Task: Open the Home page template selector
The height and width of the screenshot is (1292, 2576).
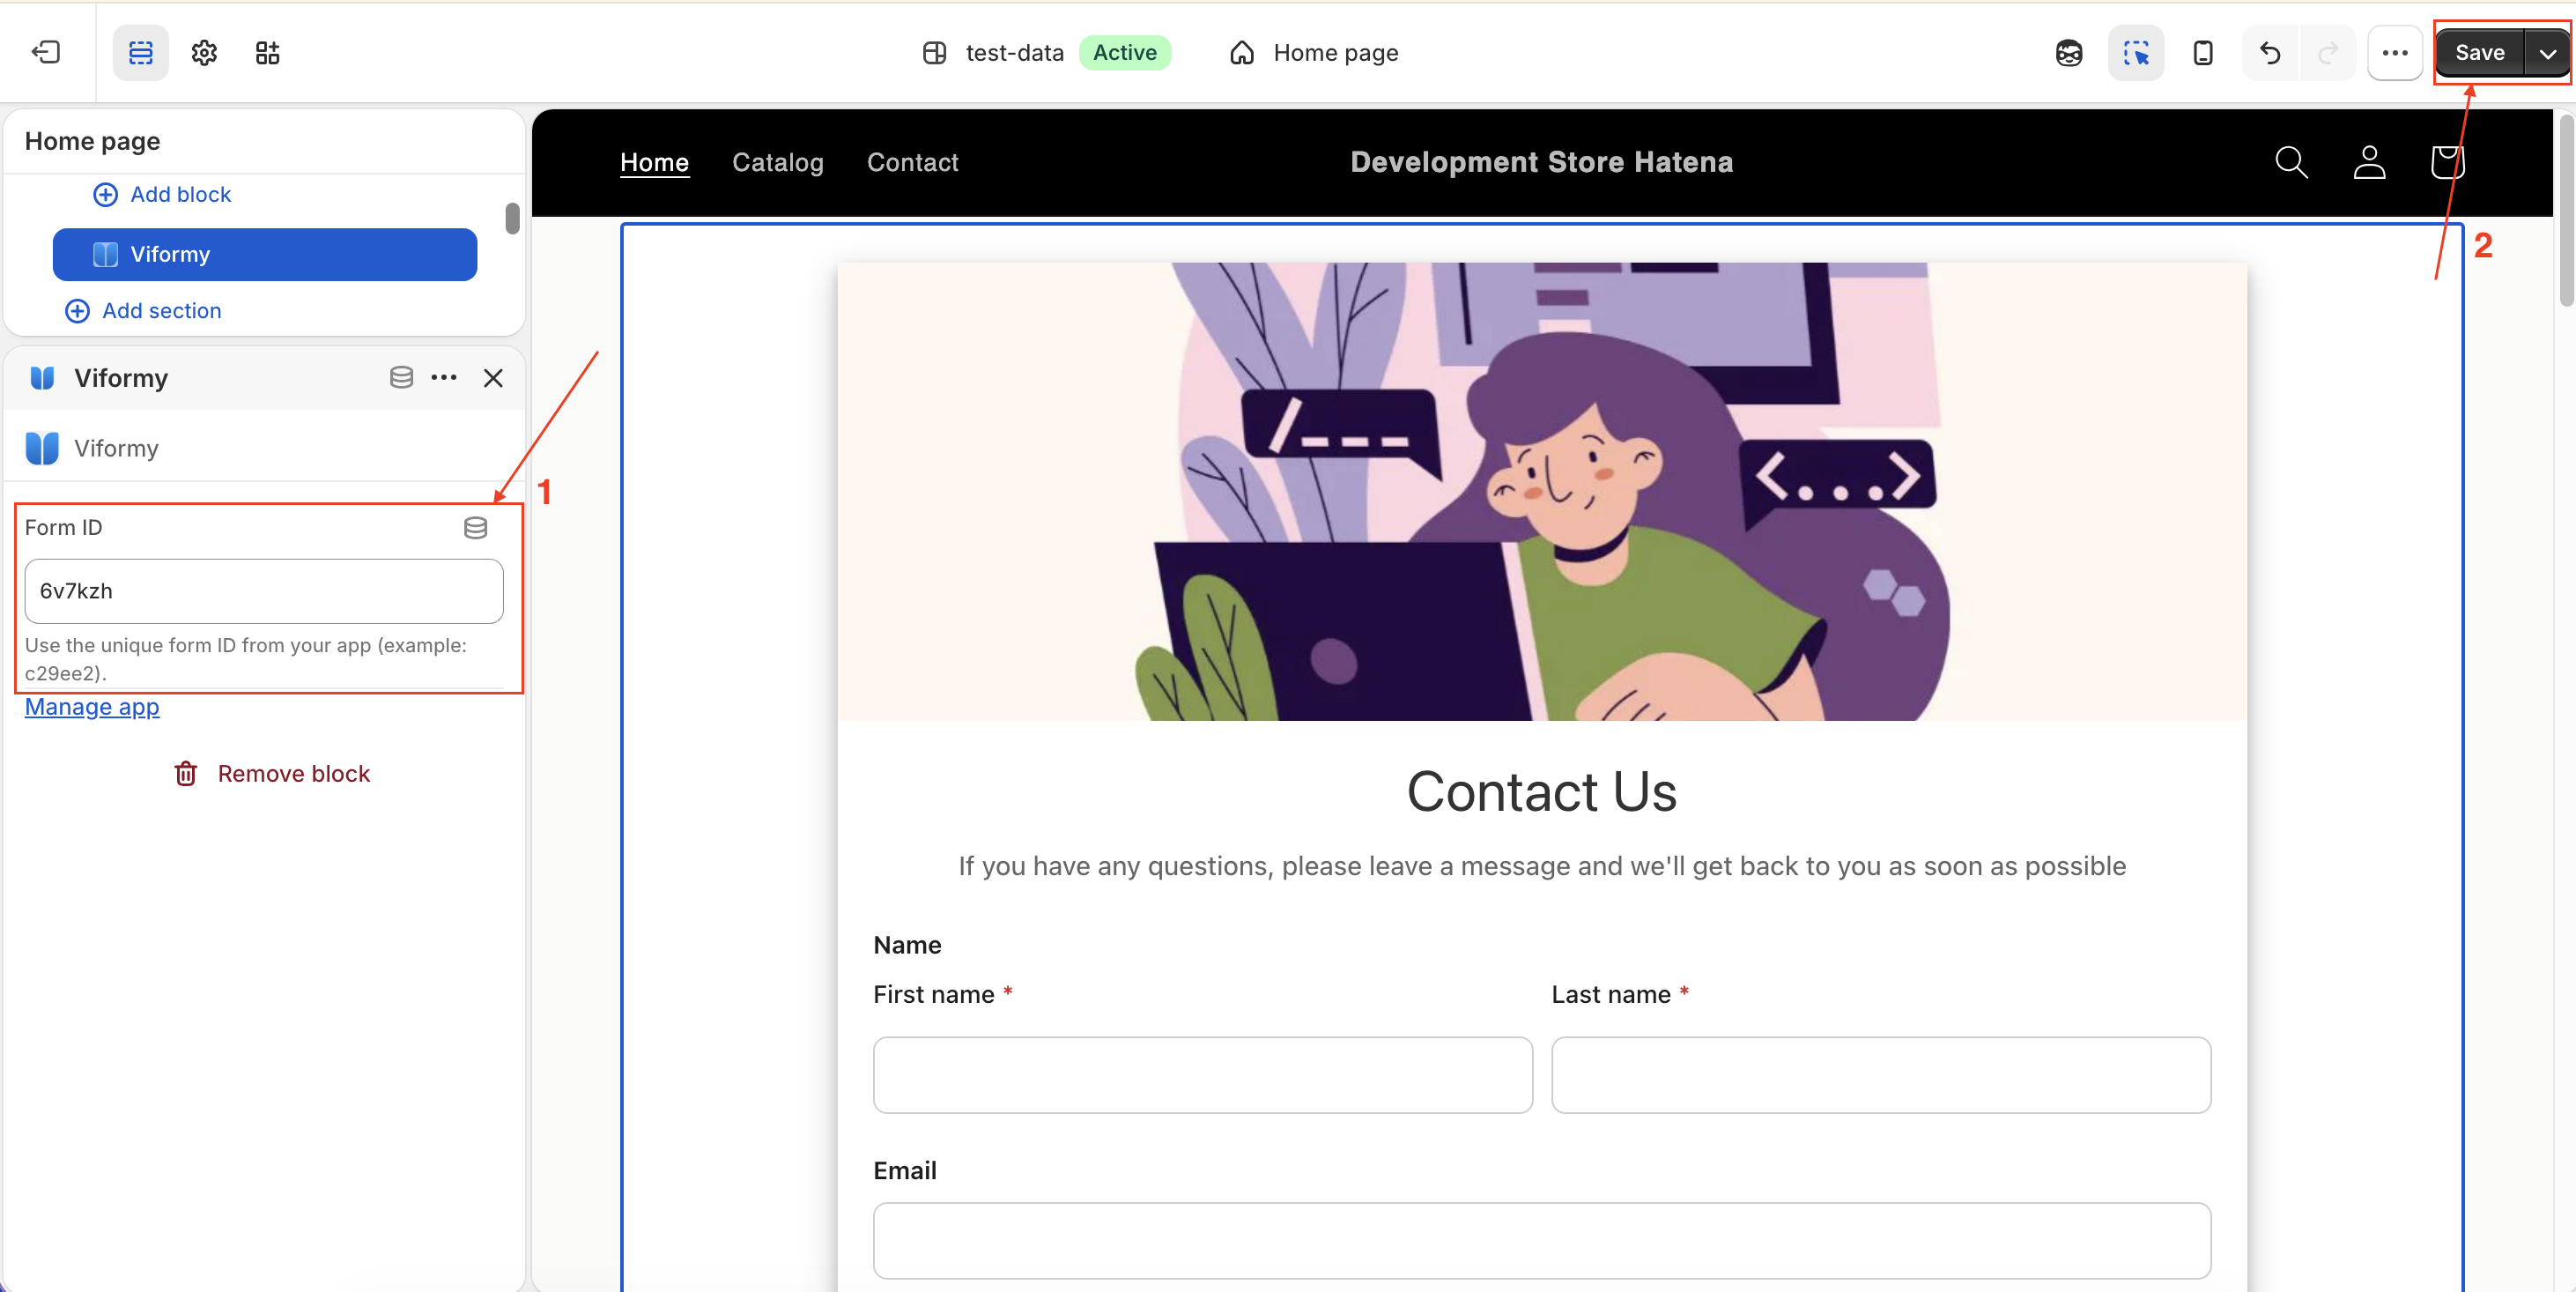Action: pyautogui.click(x=1313, y=52)
